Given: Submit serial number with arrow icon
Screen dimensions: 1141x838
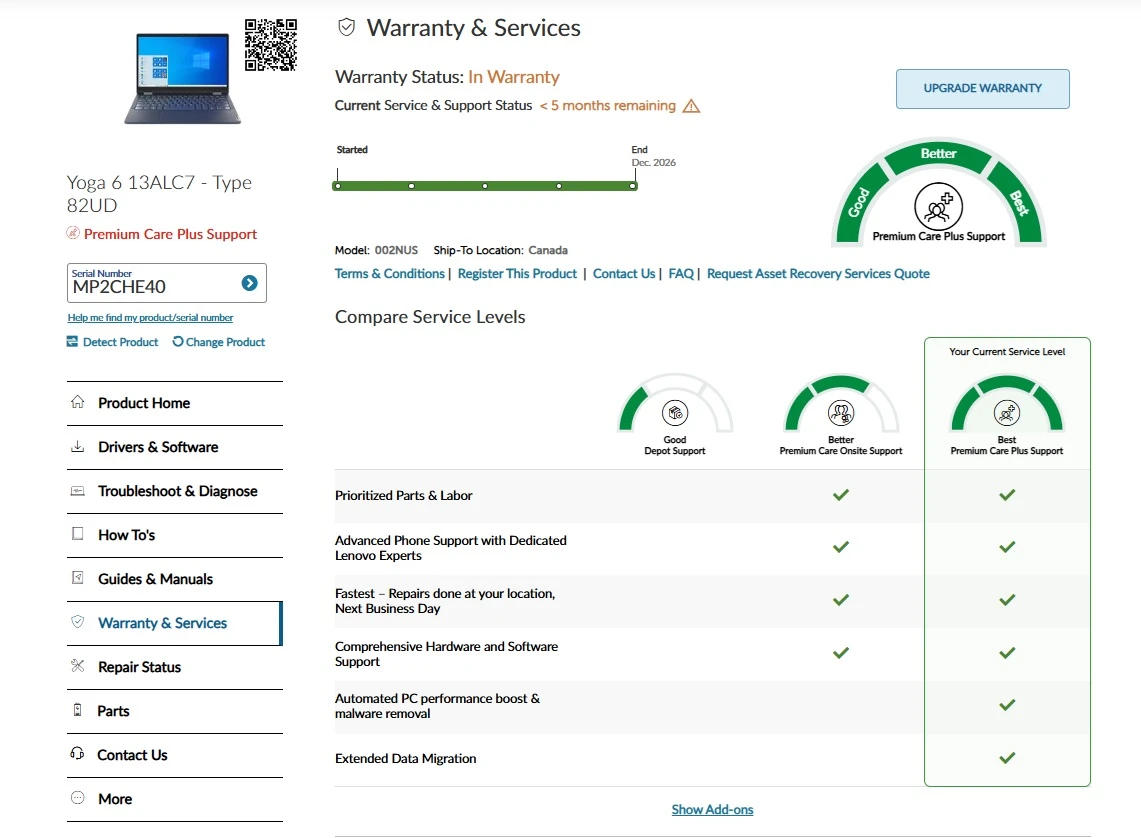Looking at the screenshot, I should [250, 283].
